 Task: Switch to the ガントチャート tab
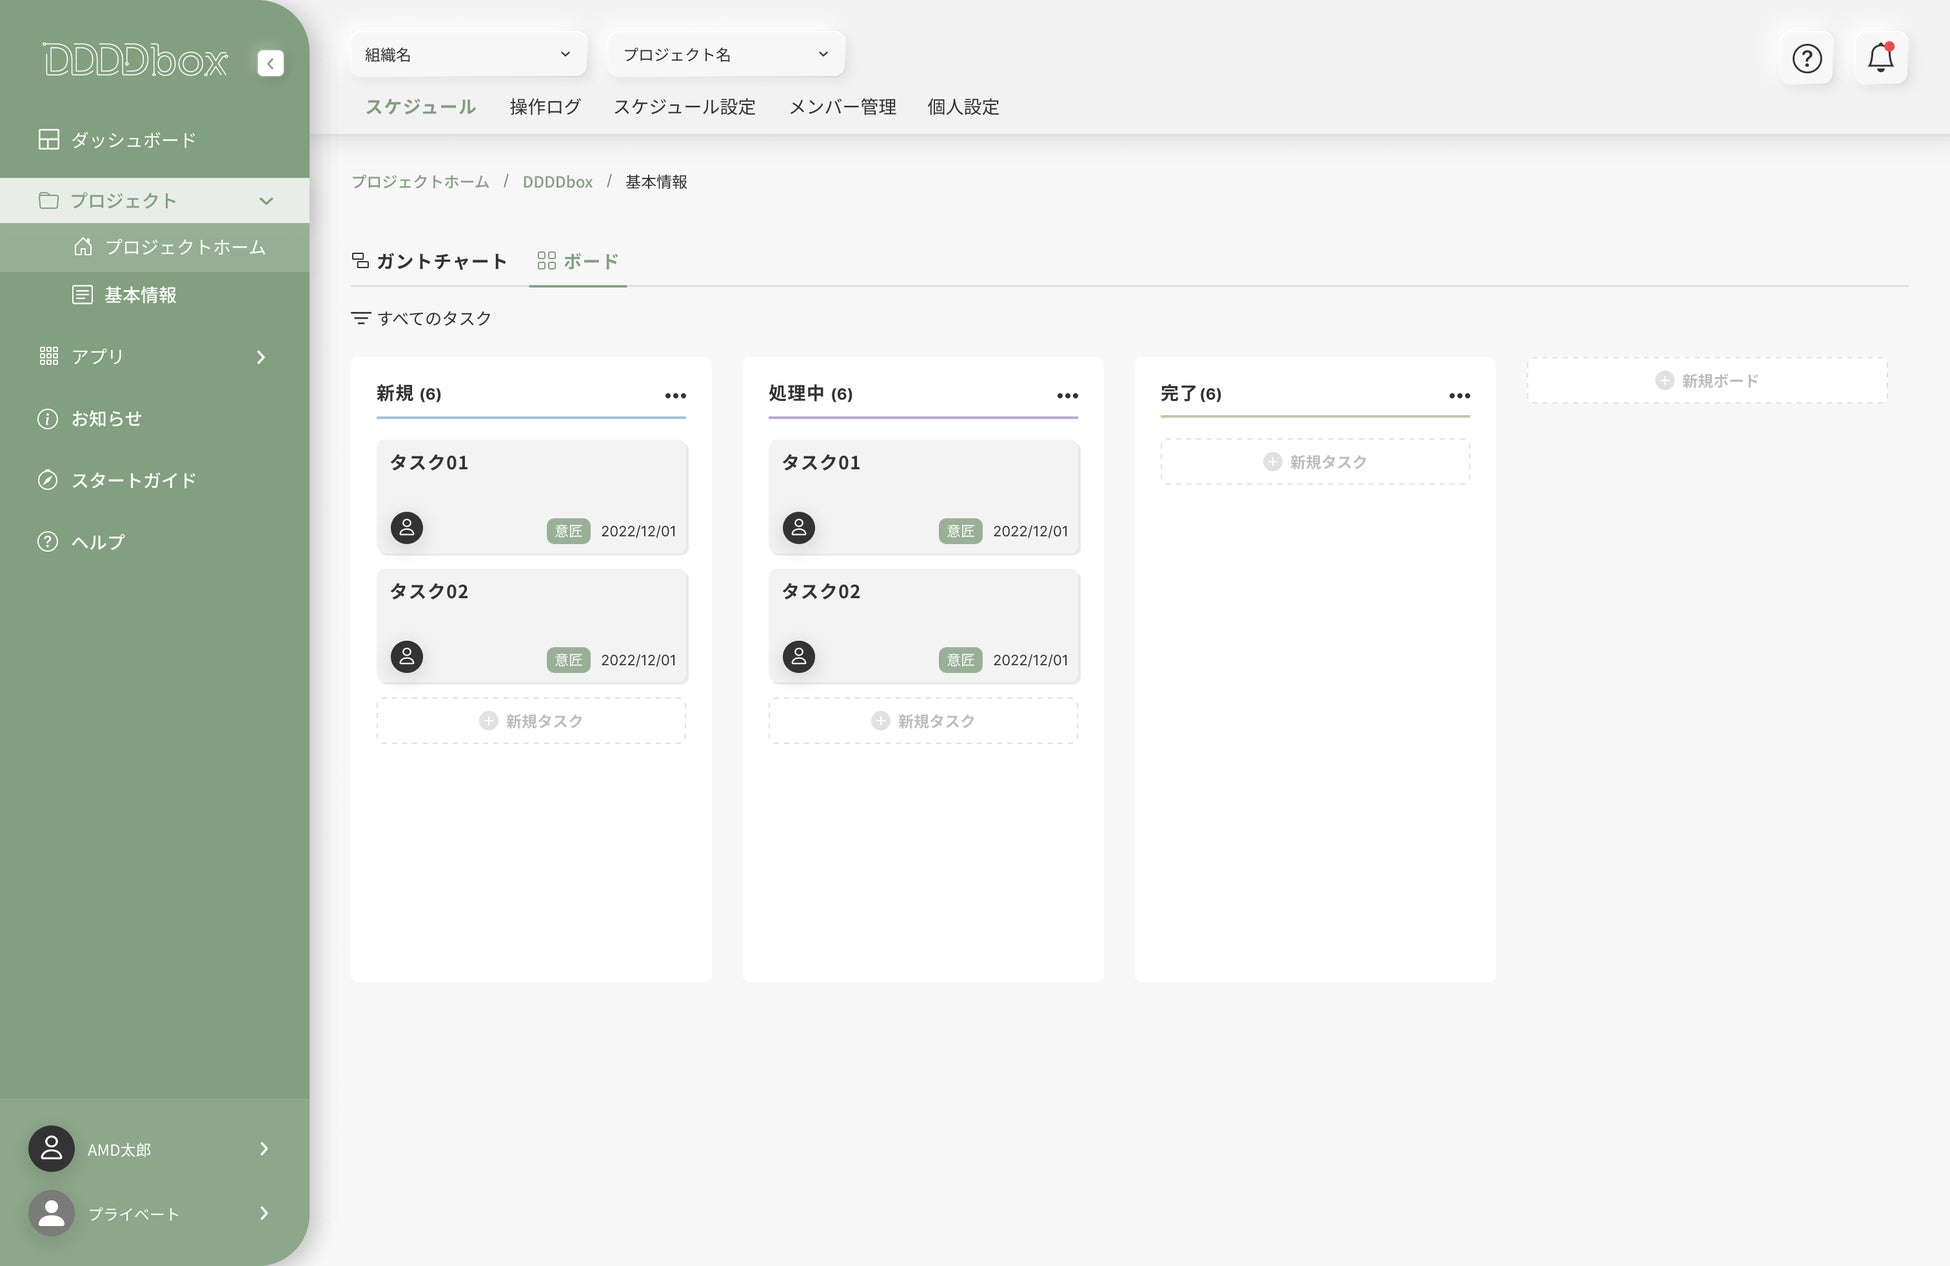click(430, 261)
